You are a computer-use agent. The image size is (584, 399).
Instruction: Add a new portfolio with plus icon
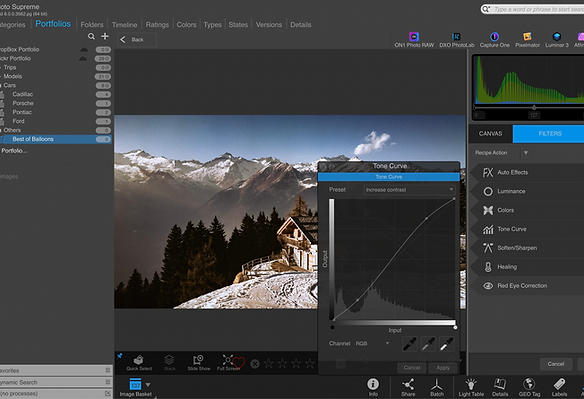click(105, 36)
